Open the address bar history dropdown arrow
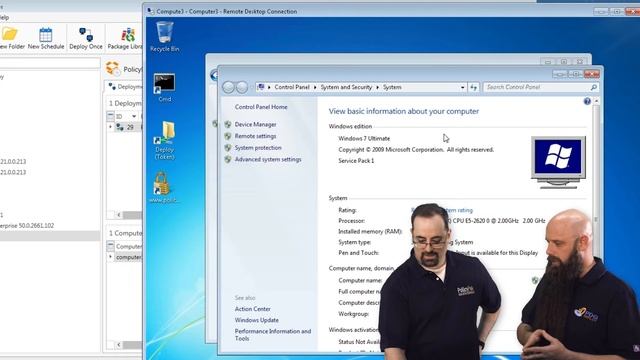Viewport: 640px width, 360px height. (x=462, y=87)
